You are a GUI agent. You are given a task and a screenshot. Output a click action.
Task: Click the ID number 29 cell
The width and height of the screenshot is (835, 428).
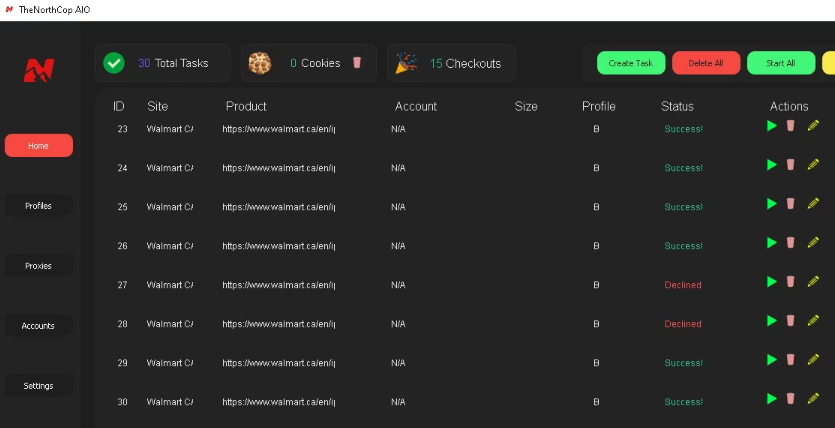point(122,363)
